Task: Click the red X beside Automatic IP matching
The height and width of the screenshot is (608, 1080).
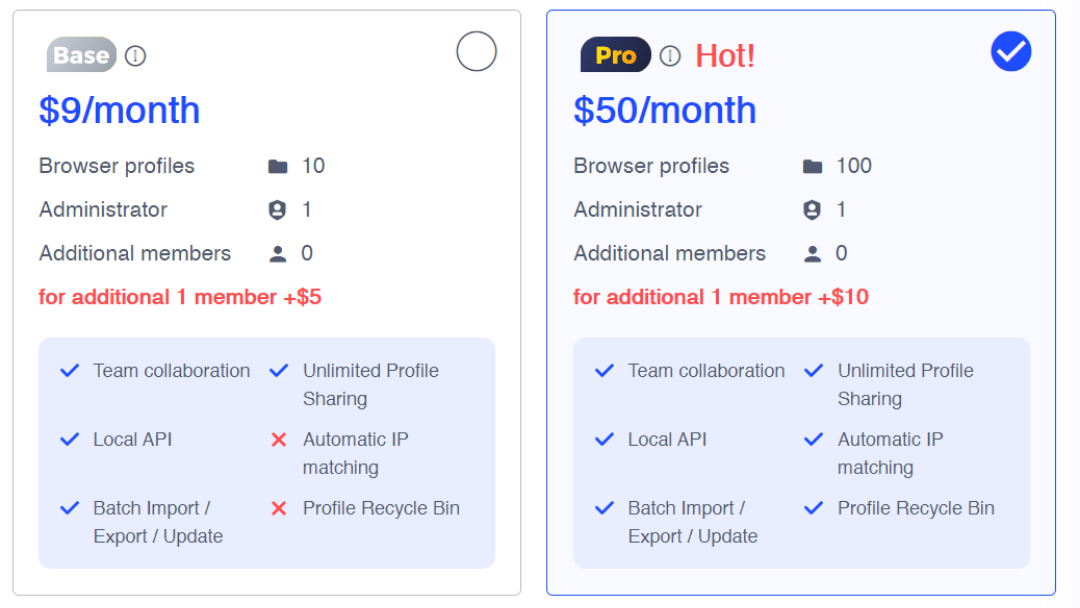Action: click(278, 439)
